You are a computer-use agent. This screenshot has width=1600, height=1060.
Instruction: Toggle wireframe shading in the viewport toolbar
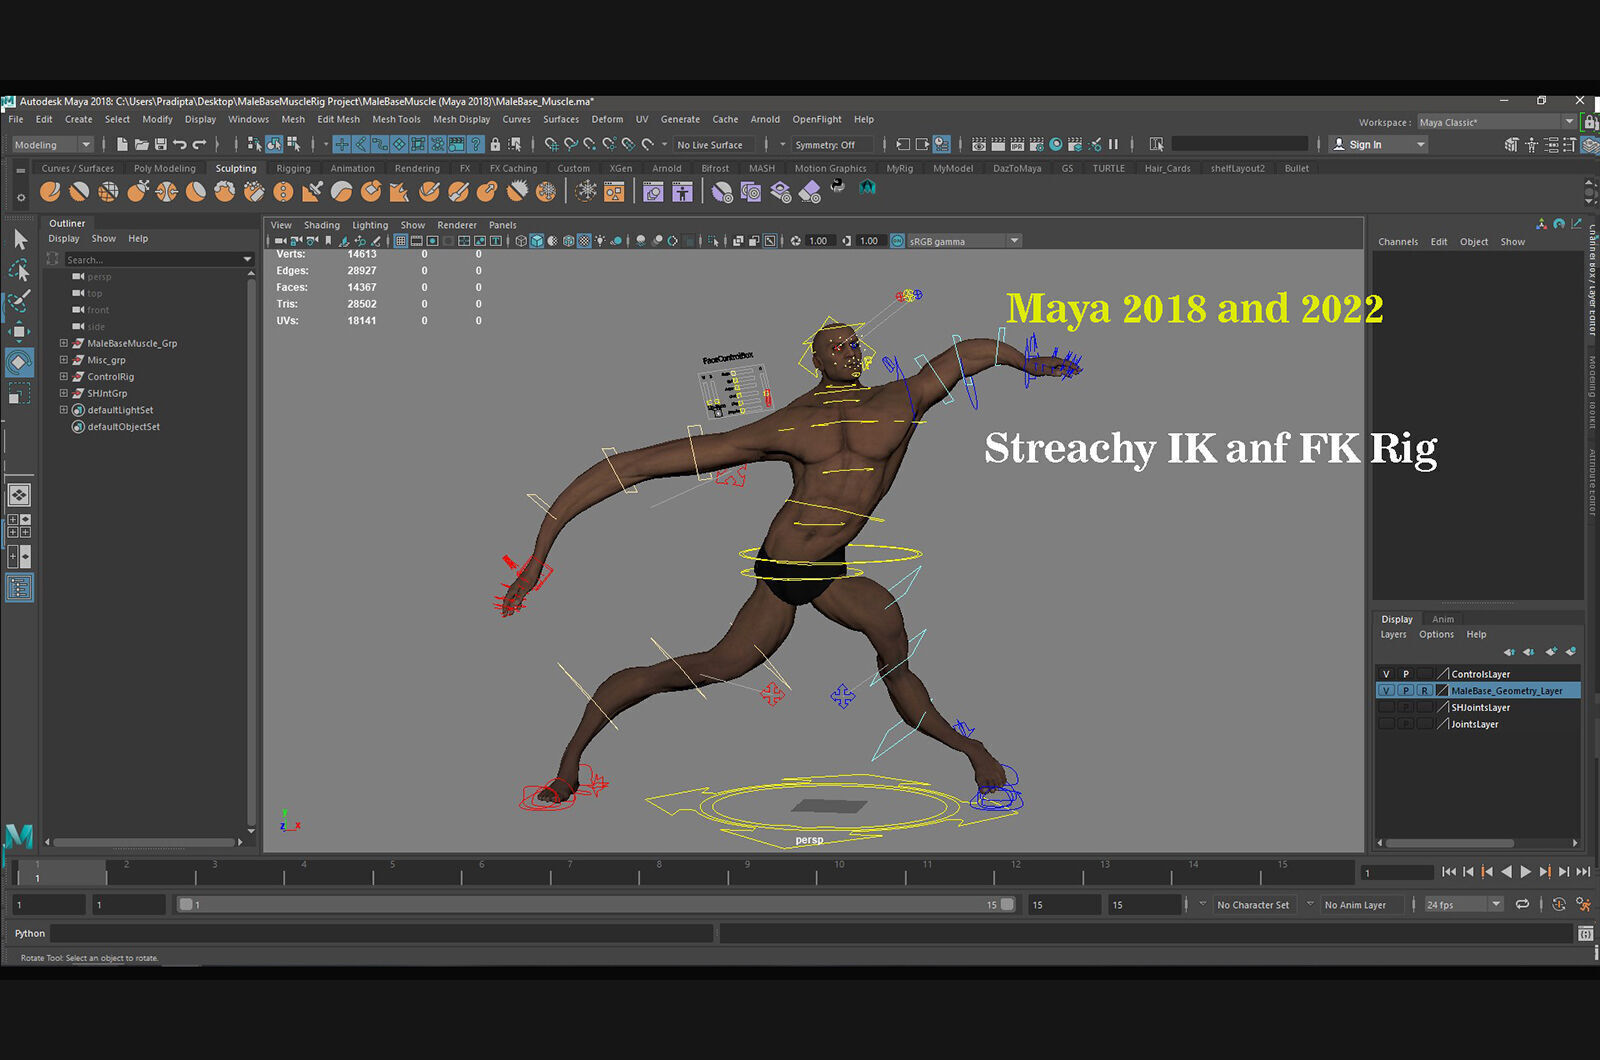[x=521, y=241]
